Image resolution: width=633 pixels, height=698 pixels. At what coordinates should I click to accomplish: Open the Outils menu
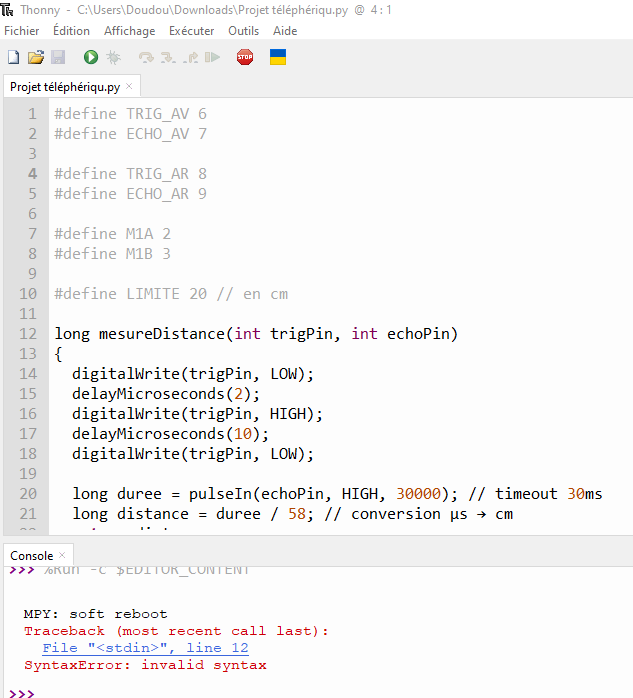click(243, 31)
